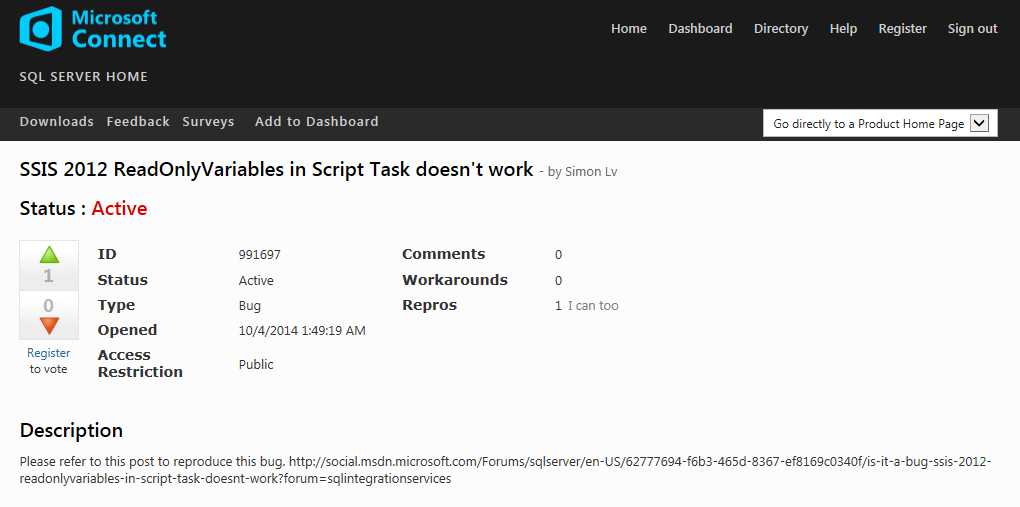Click Register to vote link
Image resolution: width=1020 pixels, height=507 pixels.
(48, 353)
